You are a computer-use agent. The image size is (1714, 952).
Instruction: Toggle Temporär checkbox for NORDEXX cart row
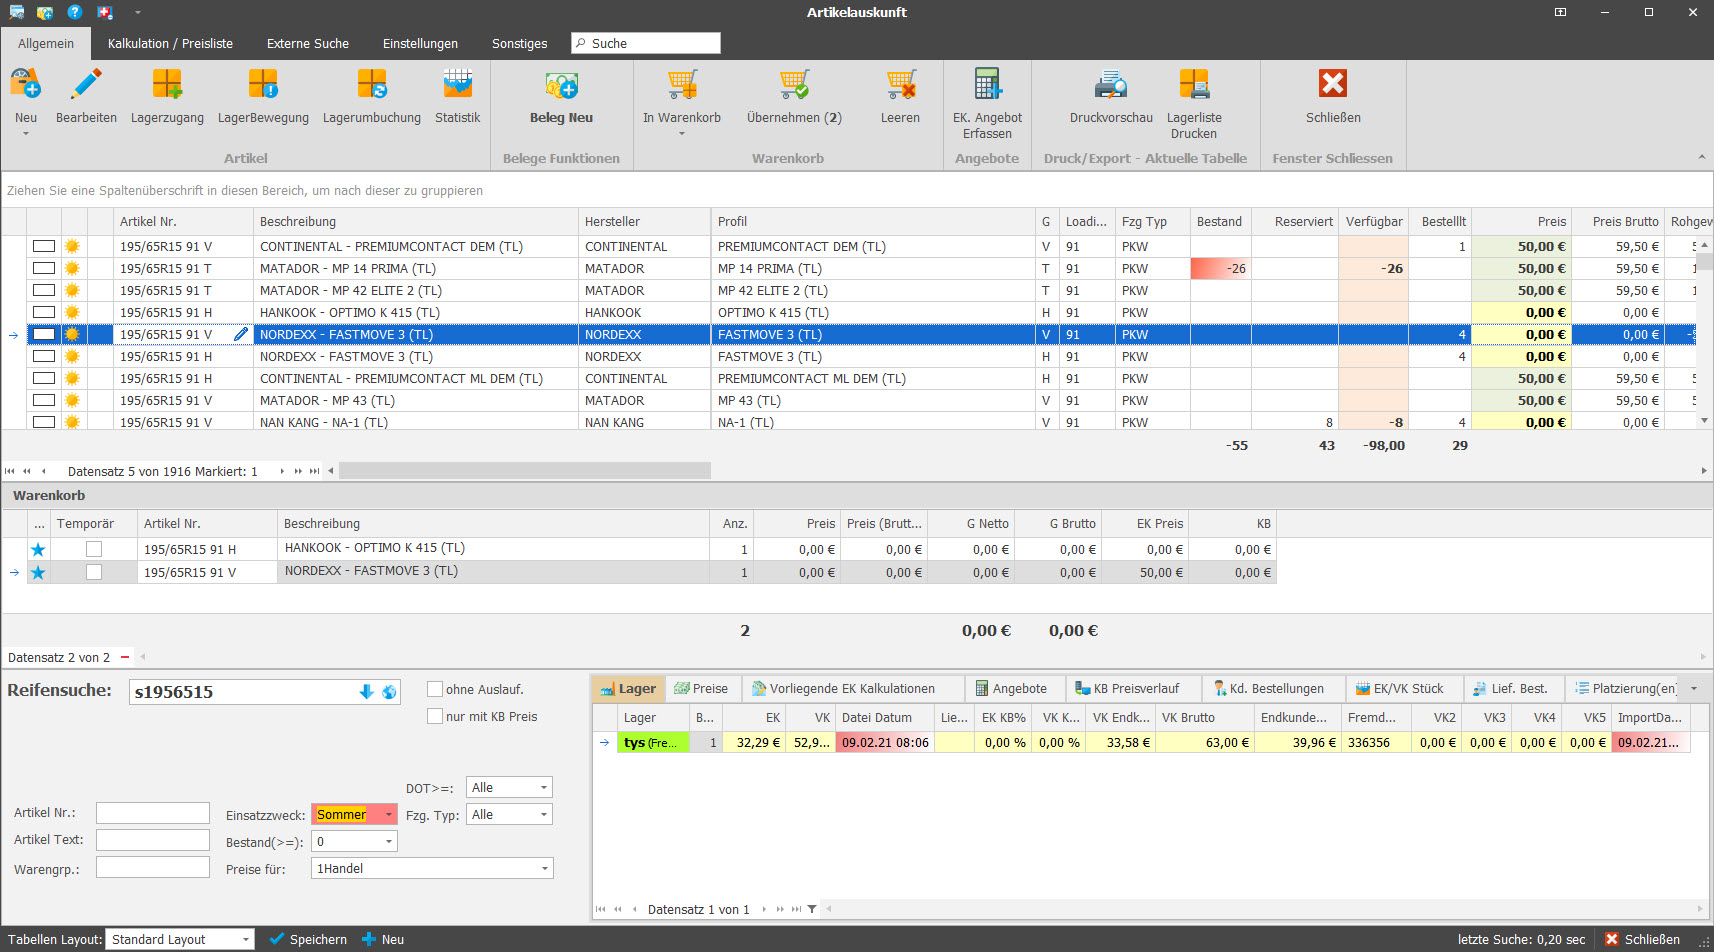94,572
